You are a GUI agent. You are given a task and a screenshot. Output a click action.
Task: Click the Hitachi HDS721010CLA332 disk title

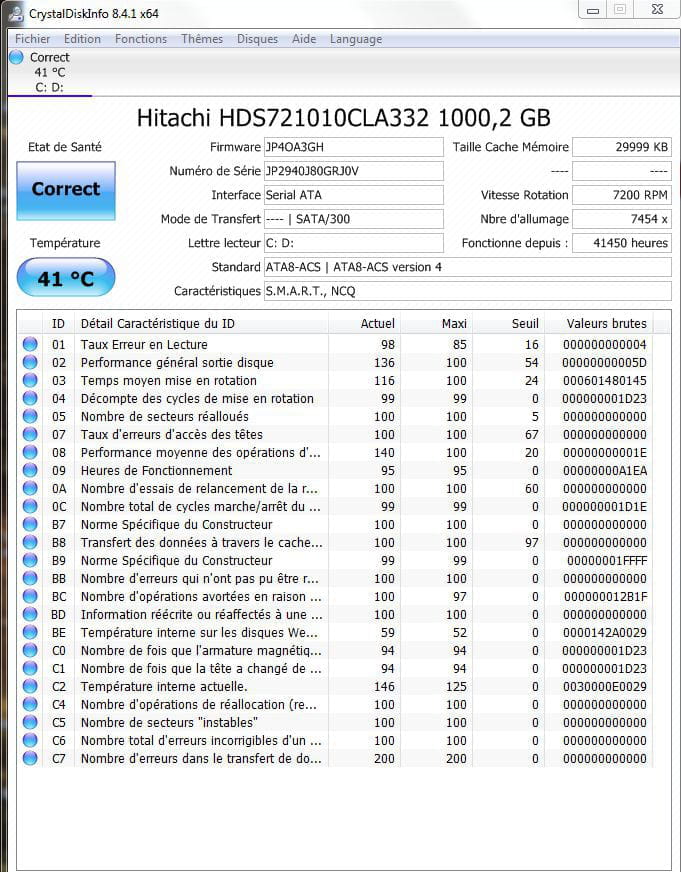pos(344,118)
